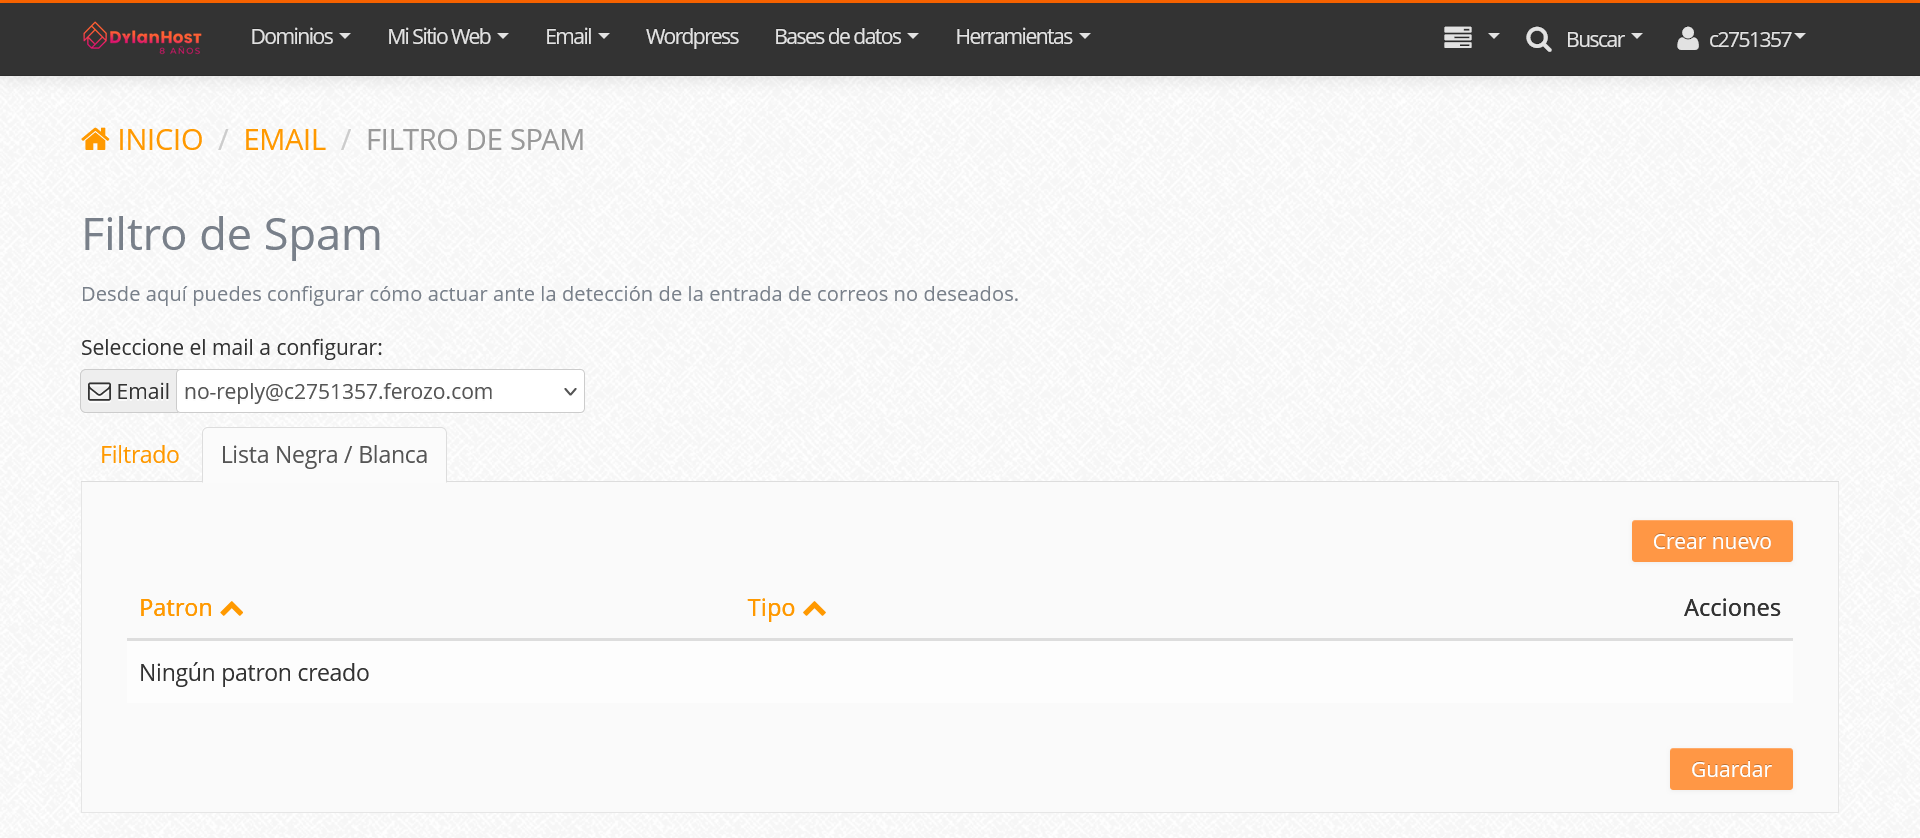Open the Dominios dropdown menu

click(x=301, y=37)
